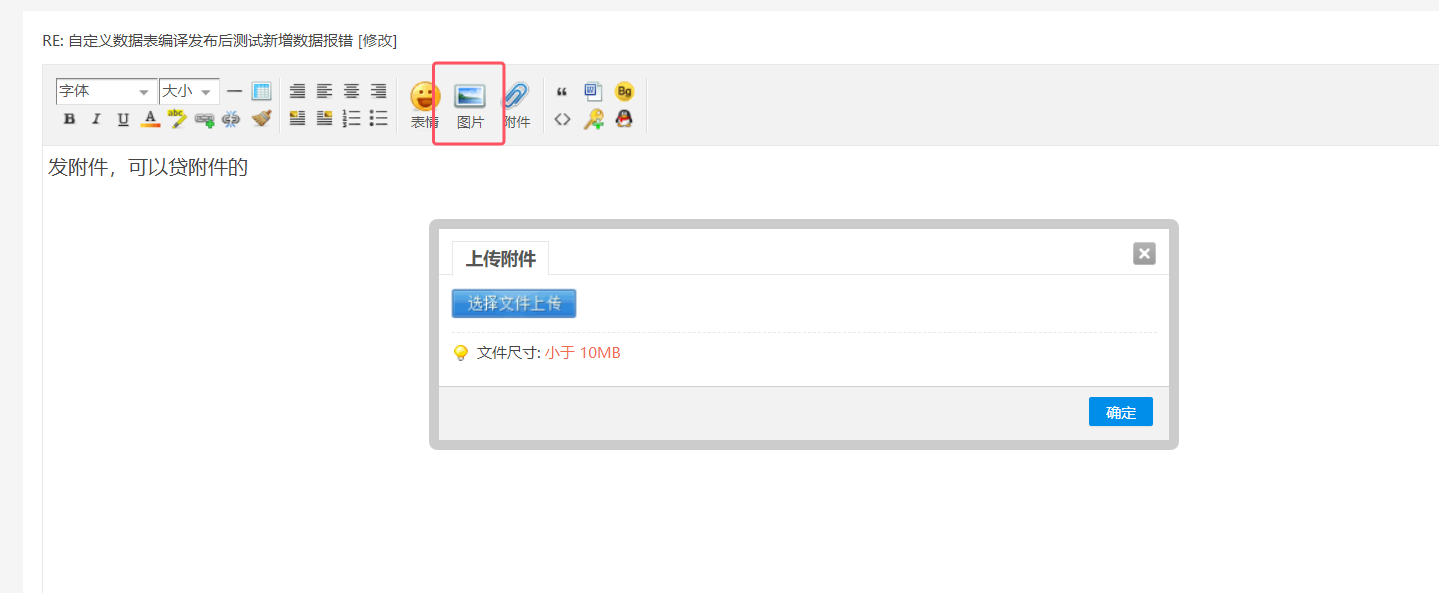This screenshot has width=1439, height=593.
Task: Remove link with the unlink icon
Action: pos(232,119)
